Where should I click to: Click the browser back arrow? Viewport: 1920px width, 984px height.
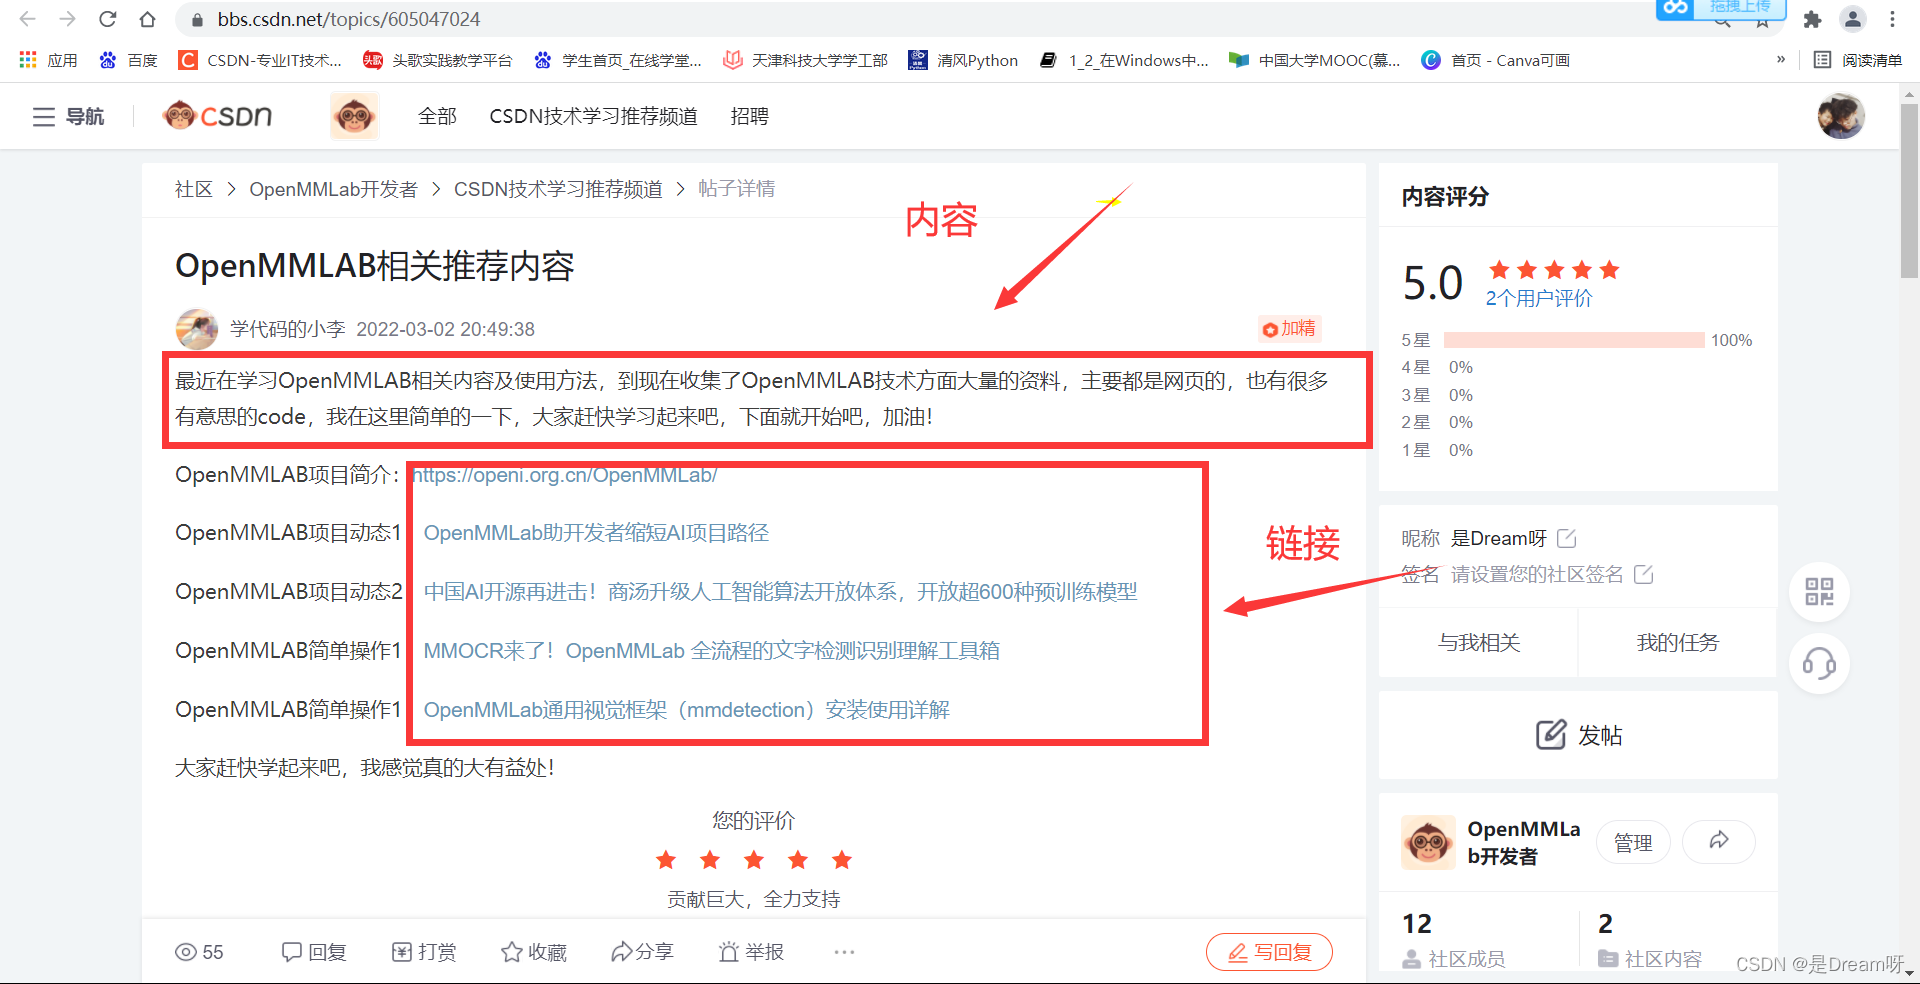[27, 19]
